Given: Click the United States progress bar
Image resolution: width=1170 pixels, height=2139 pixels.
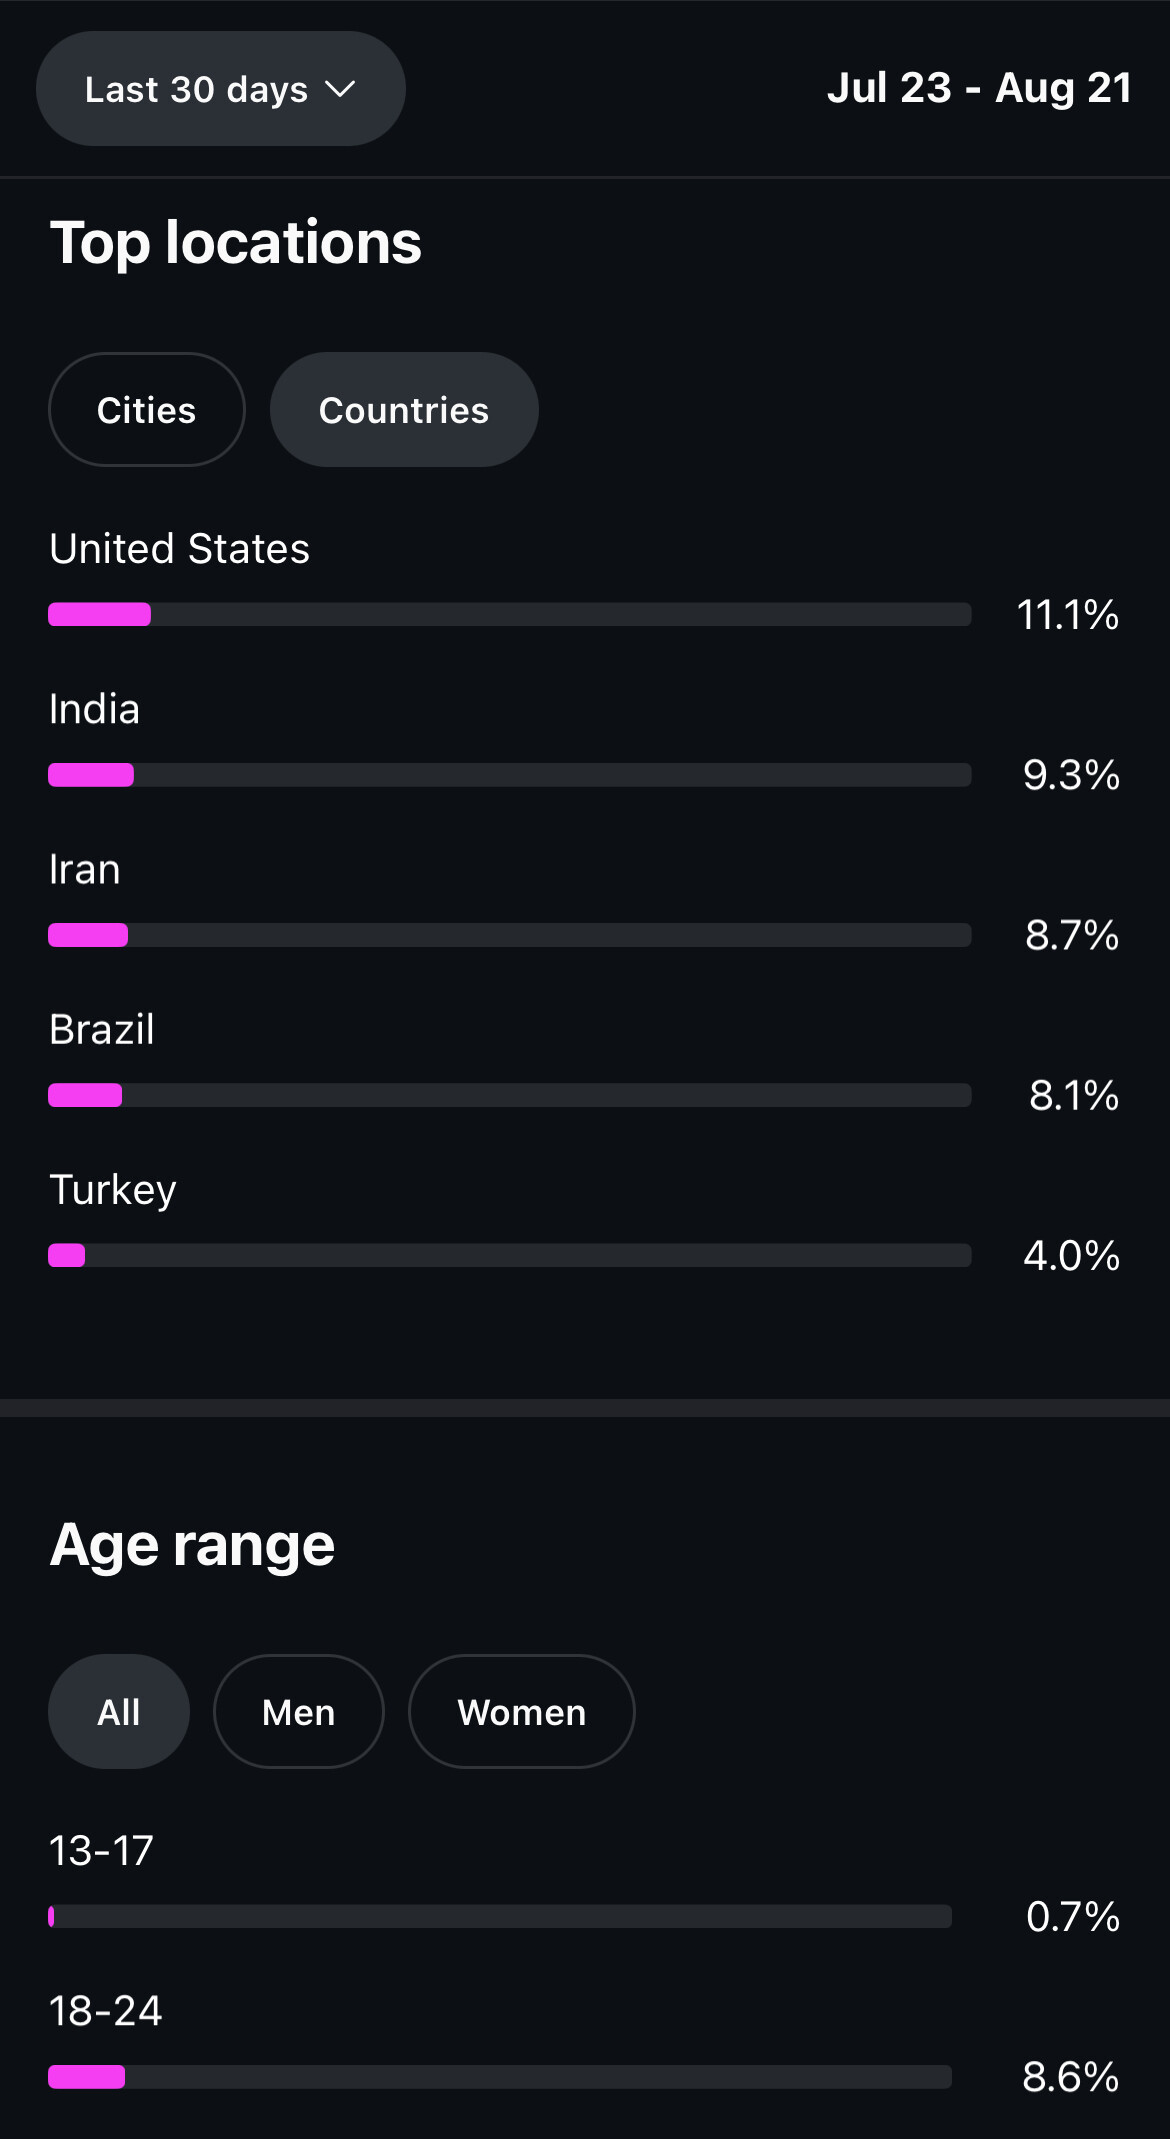Looking at the screenshot, I should [x=509, y=614].
